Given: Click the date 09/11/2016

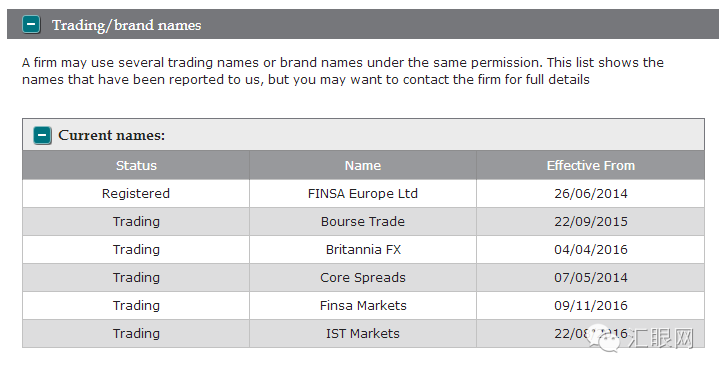Looking at the screenshot, I should click(x=591, y=305).
